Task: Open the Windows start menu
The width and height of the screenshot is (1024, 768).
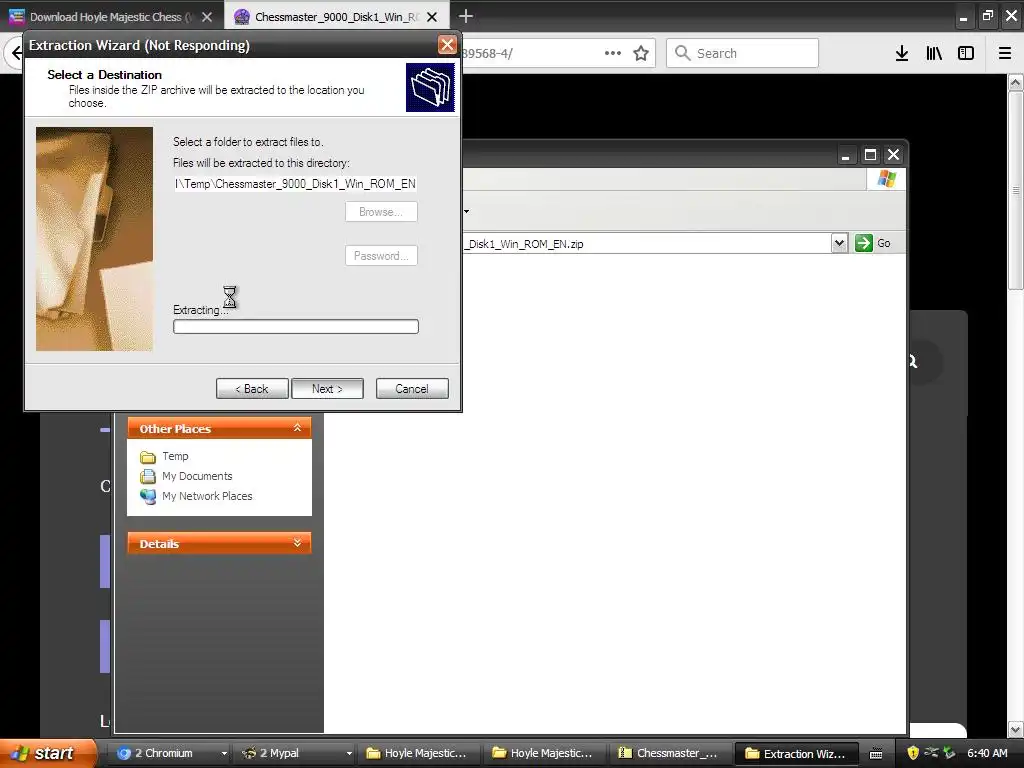Action: tap(47, 753)
